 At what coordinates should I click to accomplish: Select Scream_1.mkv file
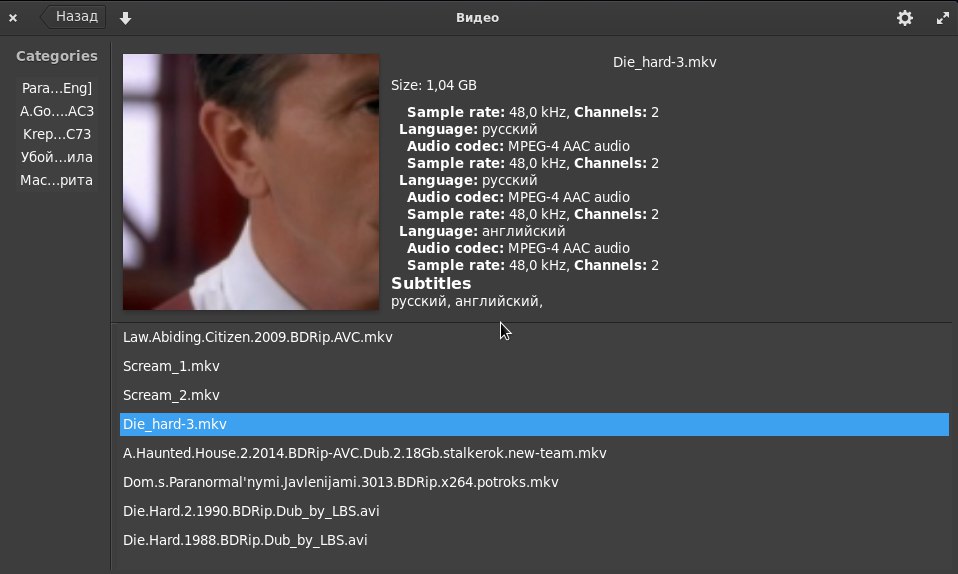534,366
